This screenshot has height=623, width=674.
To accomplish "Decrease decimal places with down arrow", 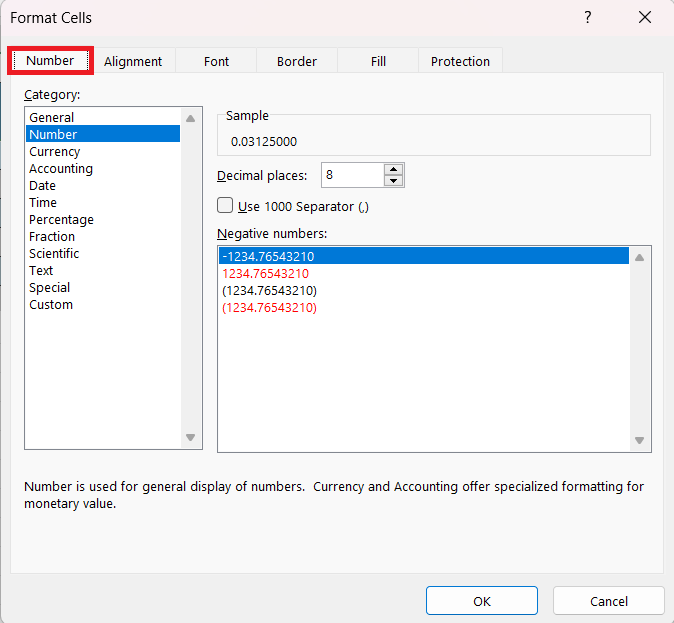I will pyautogui.click(x=393, y=181).
